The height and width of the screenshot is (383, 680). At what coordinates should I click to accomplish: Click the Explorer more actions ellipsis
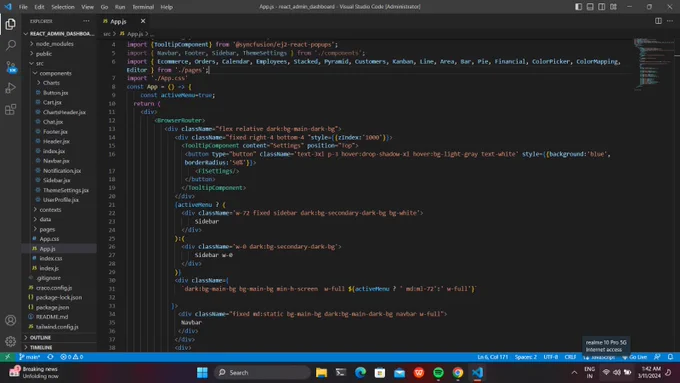coord(86,21)
